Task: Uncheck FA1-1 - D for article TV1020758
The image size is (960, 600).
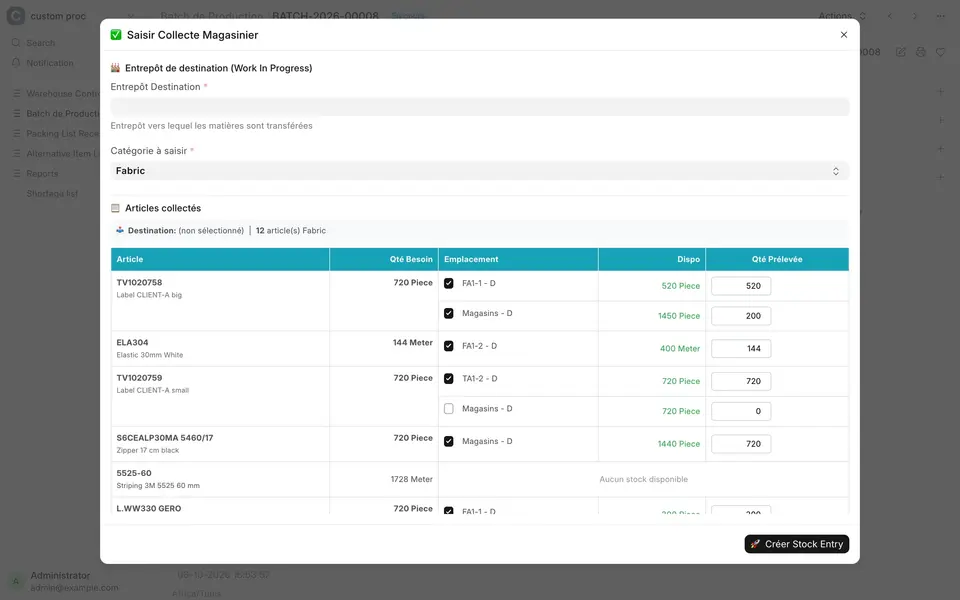Action: click(449, 283)
